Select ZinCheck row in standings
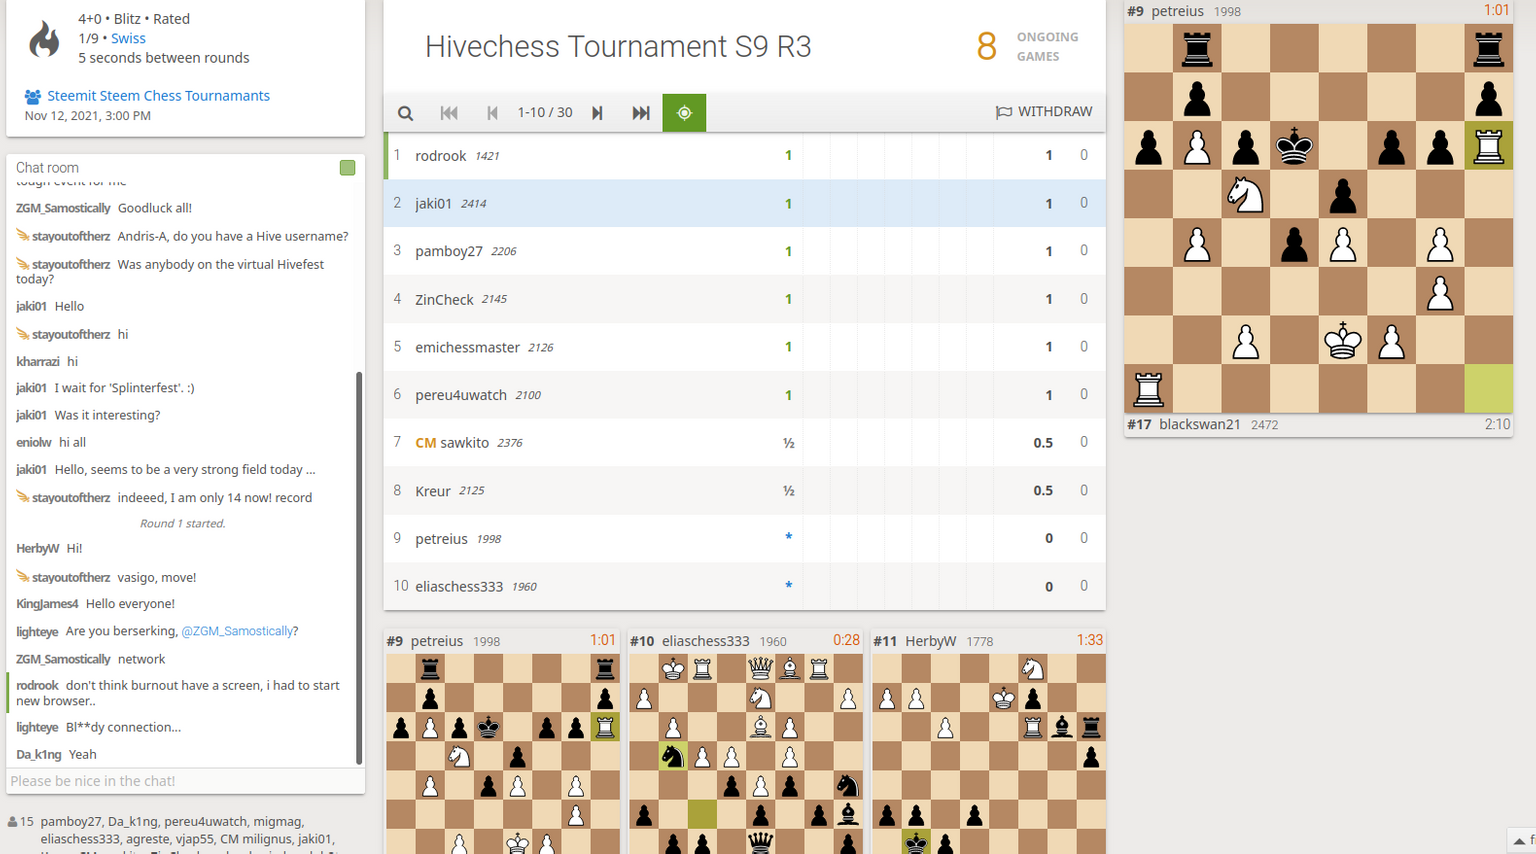Viewport: 1536px width, 854px height. coord(745,299)
